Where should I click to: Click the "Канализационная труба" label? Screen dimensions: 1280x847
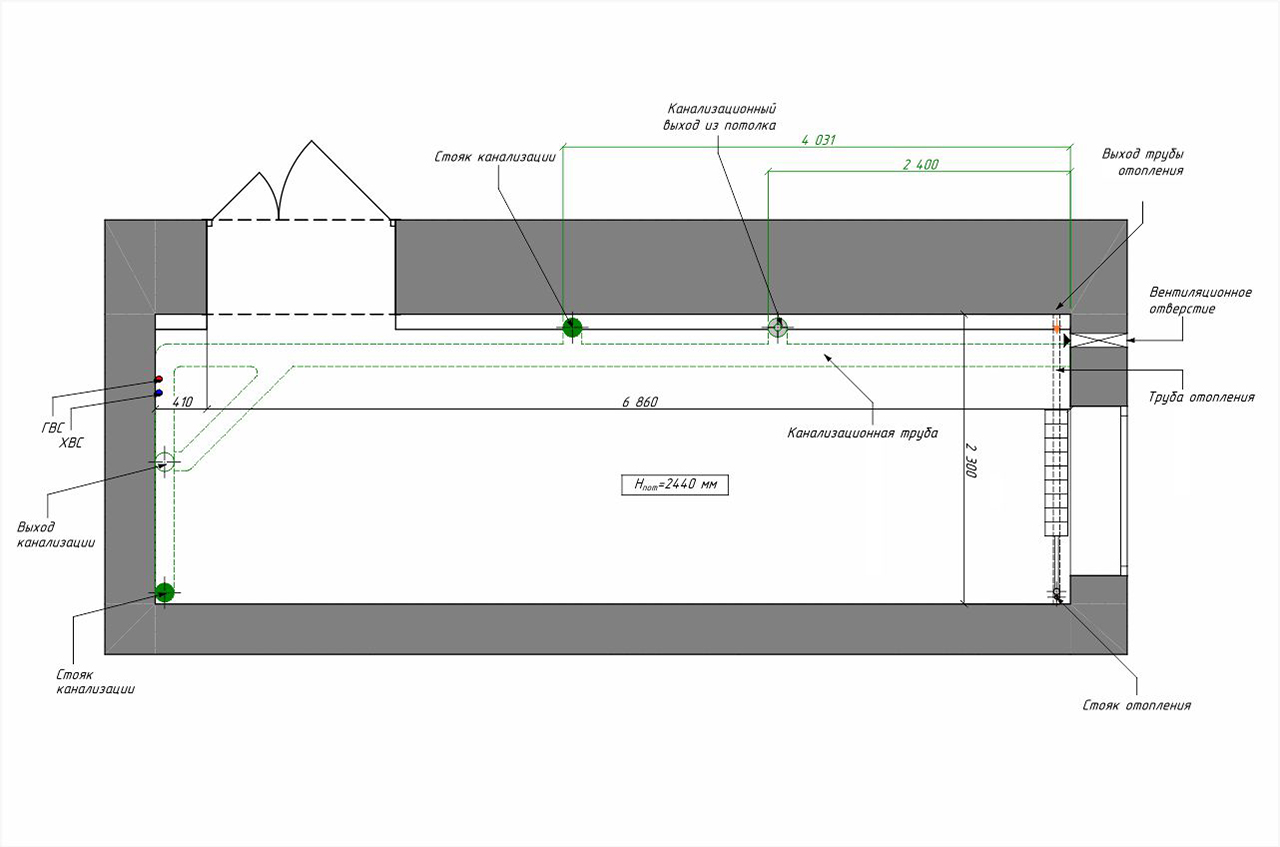(861, 434)
